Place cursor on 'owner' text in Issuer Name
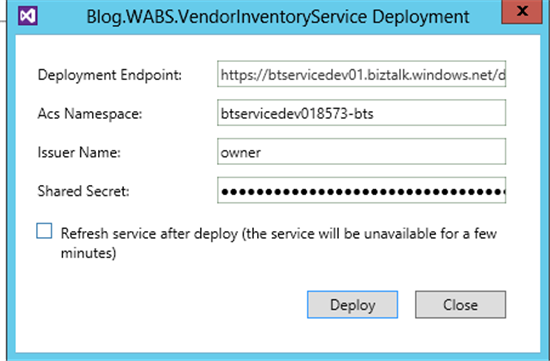This screenshot has width=550, height=361. tap(241, 153)
